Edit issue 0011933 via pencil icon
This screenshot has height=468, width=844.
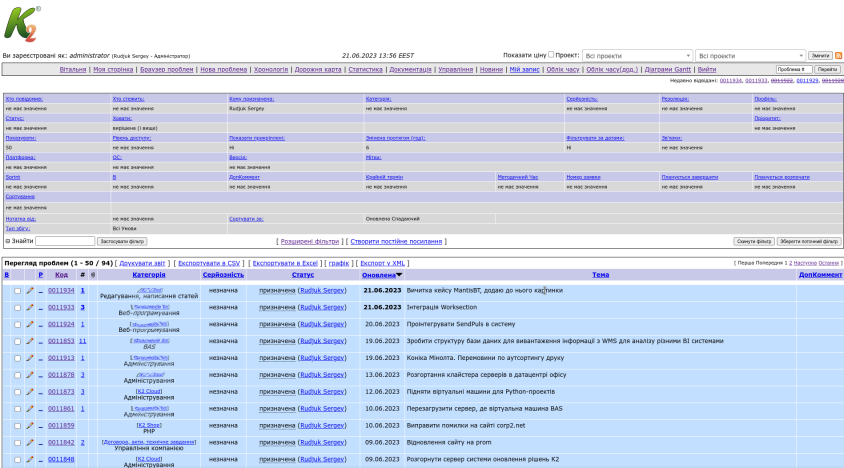click(30, 308)
